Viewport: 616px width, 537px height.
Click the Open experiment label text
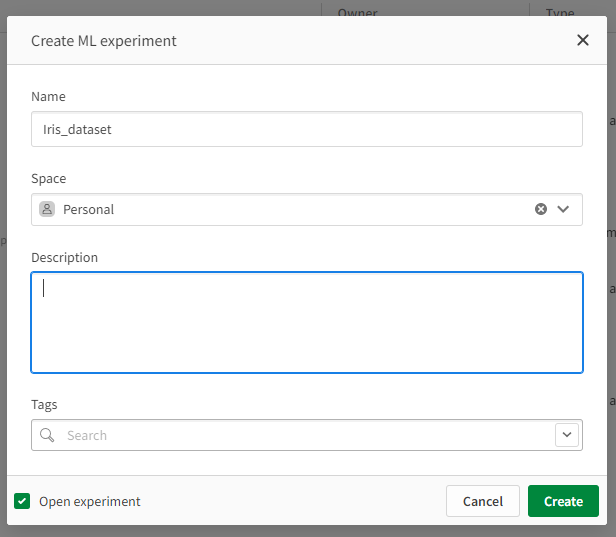pos(90,501)
